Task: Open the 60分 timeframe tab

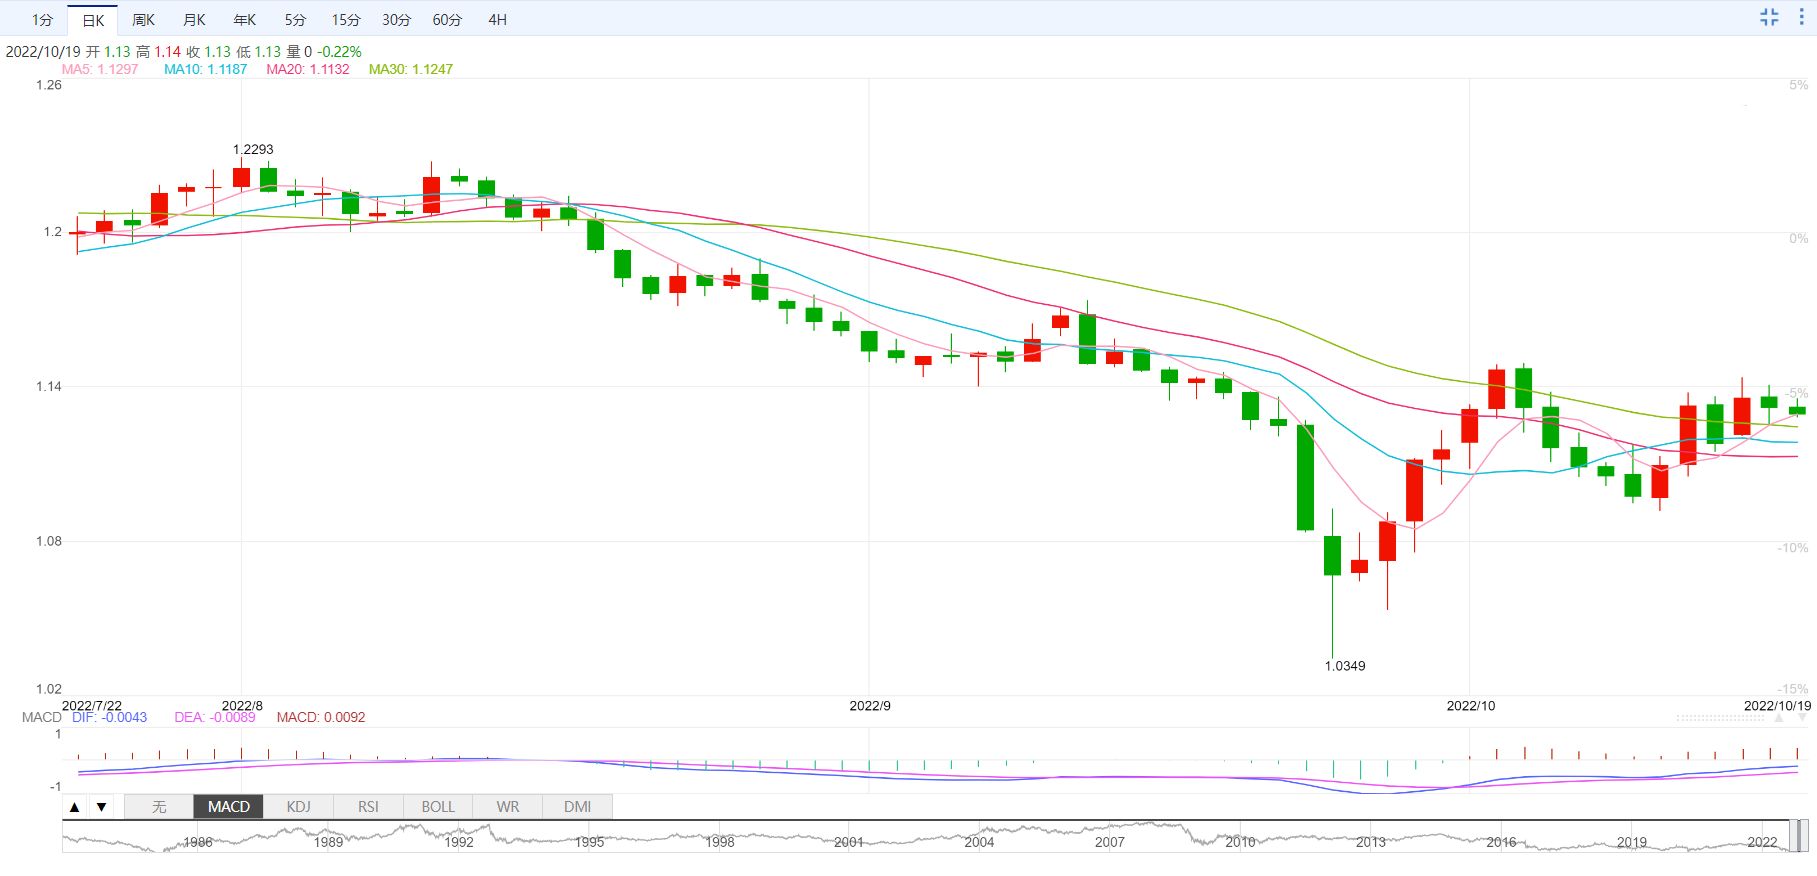Action: pos(447,20)
